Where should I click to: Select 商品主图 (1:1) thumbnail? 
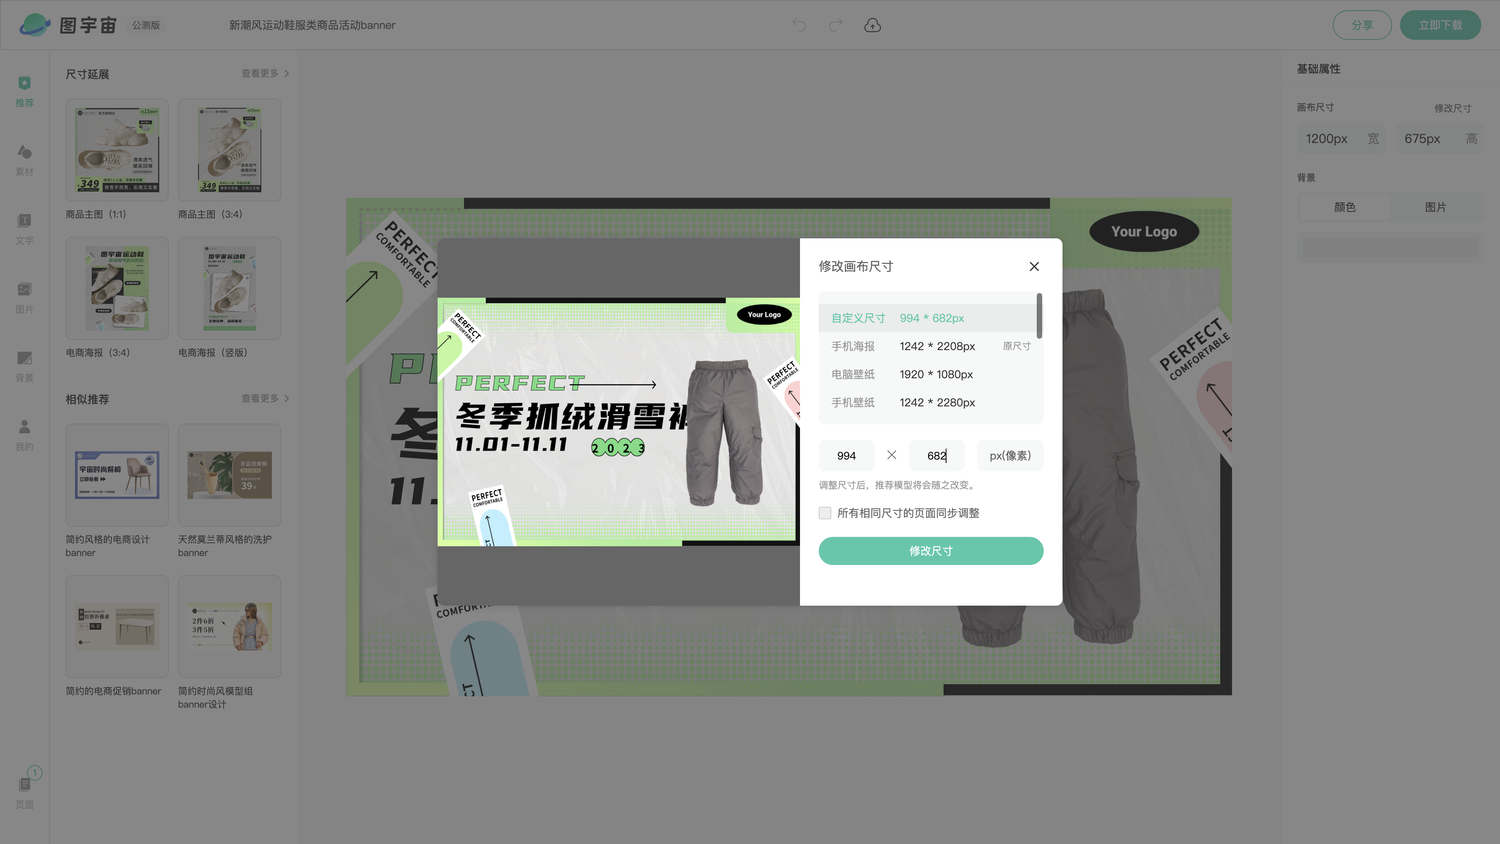pyautogui.click(x=117, y=150)
